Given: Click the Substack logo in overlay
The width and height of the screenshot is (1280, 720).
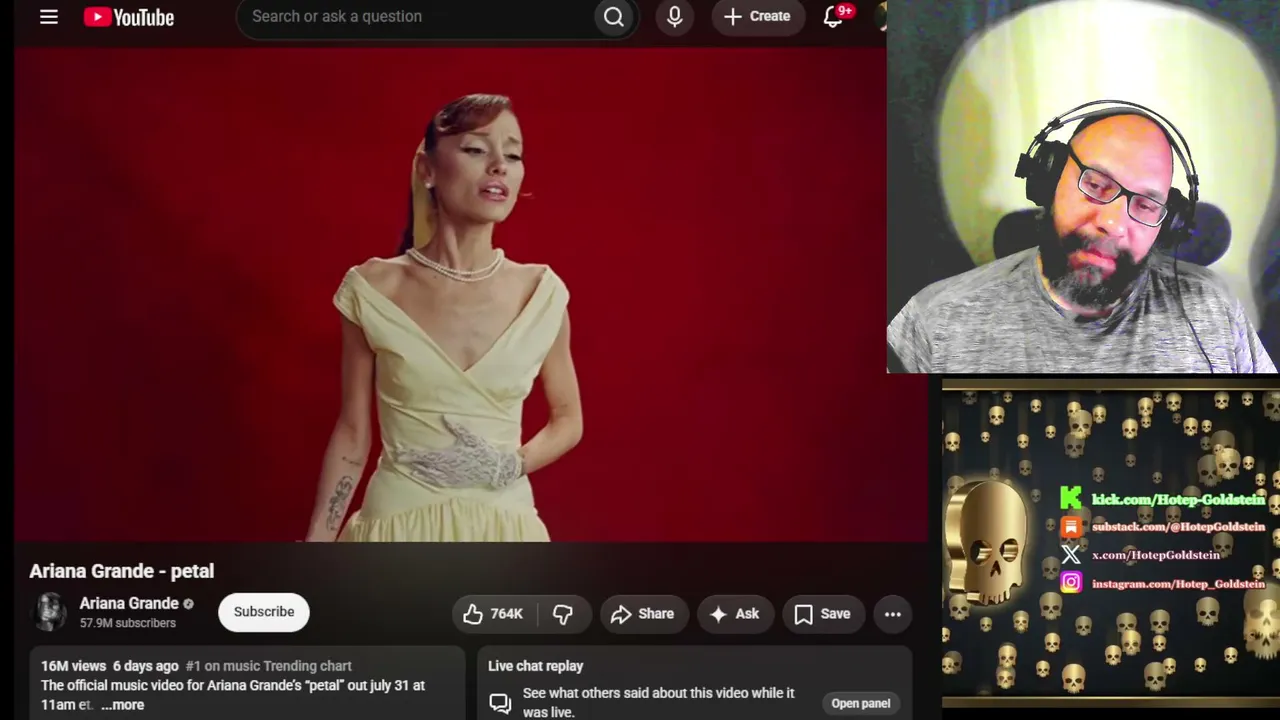Looking at the screenshot, I should (x=1071, y=526).
